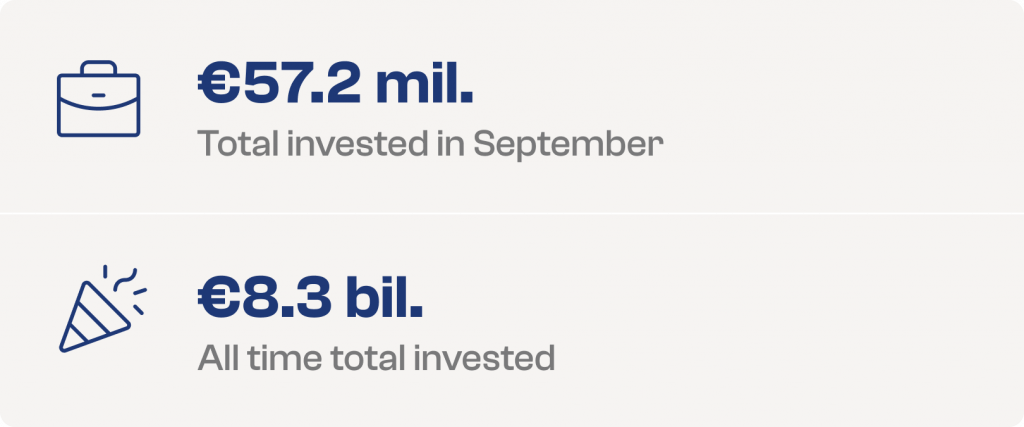Click empty area of the all-time stat card
1024x427 pixels.
point(784,320)
